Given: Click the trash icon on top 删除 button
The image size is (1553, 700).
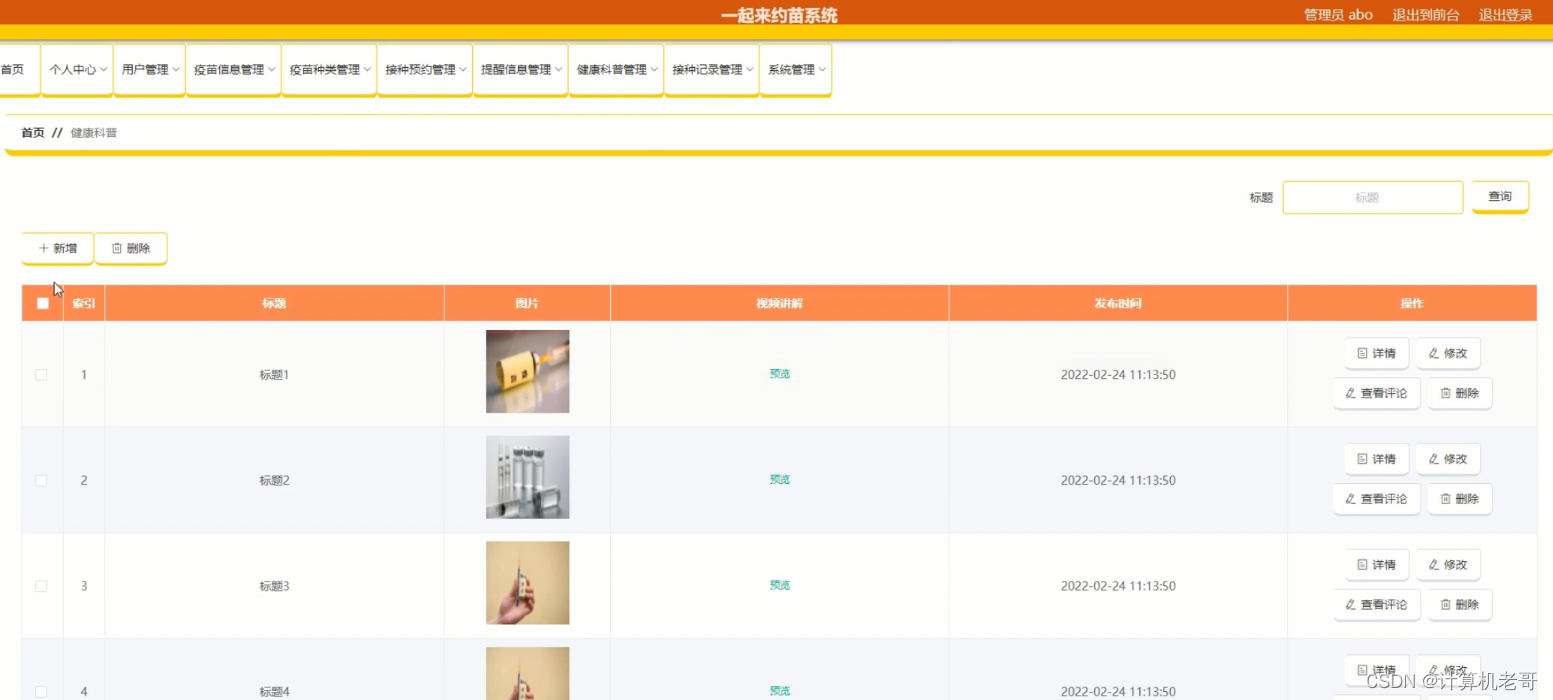Looking at the screenshot, I should coord(117,248).
